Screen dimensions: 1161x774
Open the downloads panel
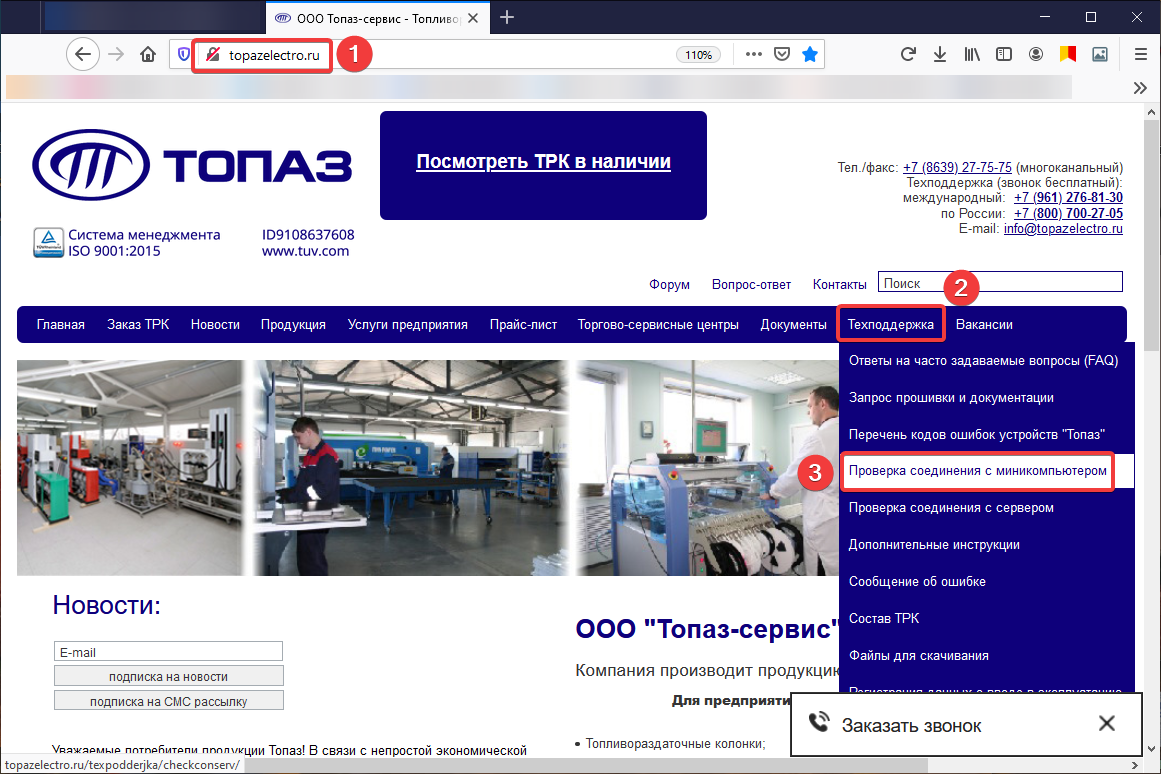click(x=940, y=54)
